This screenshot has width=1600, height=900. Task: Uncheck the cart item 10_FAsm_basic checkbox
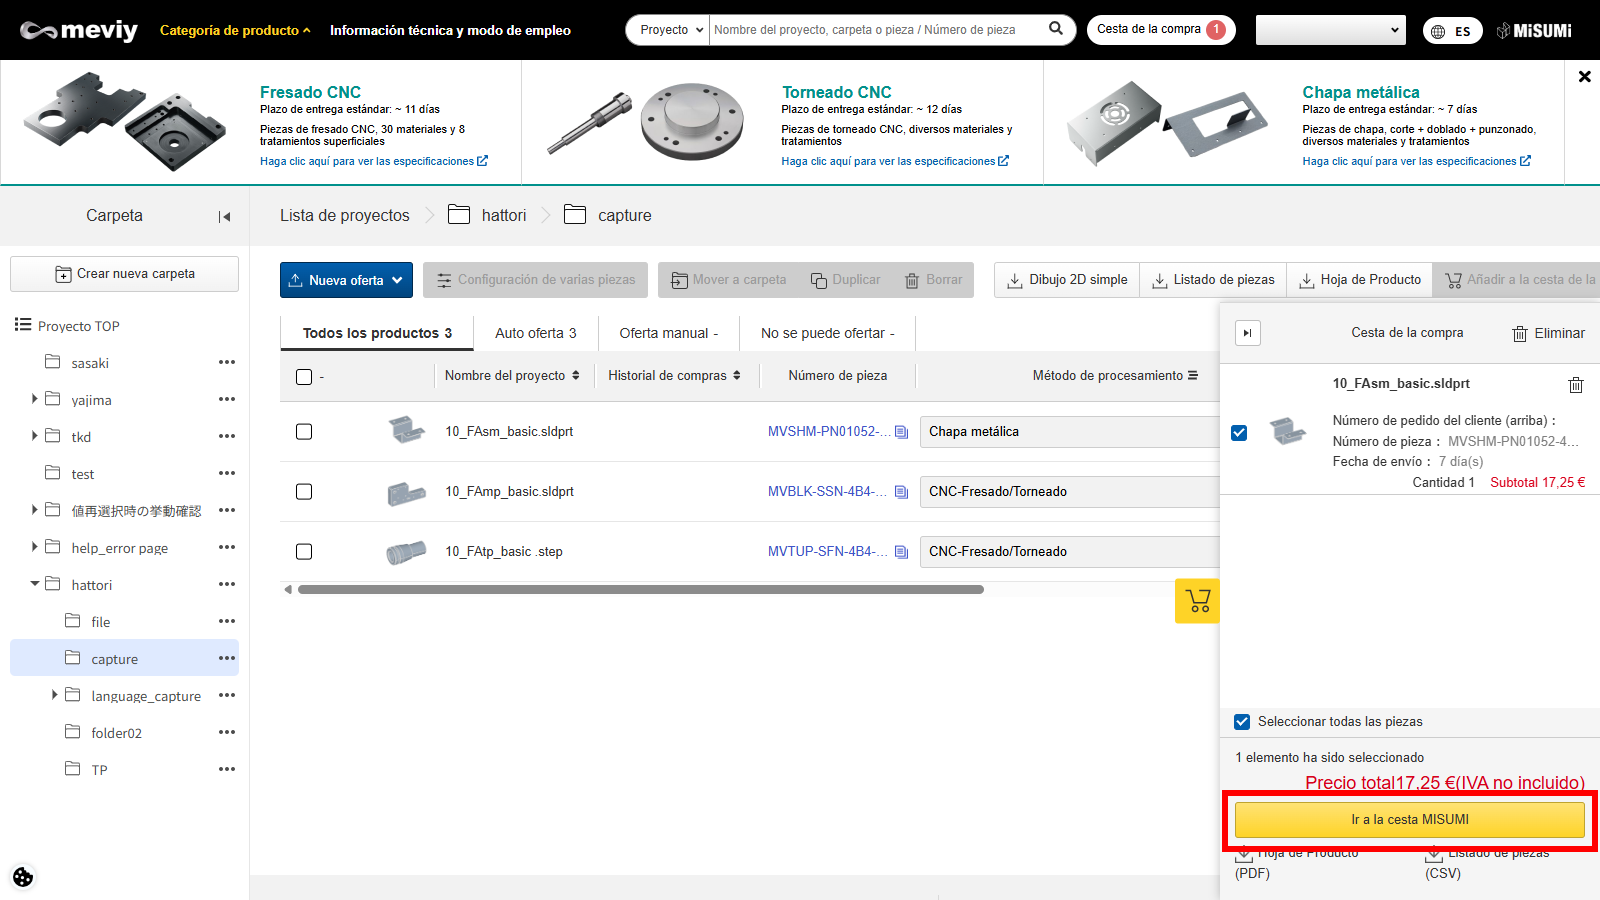tap(1239, 433)
